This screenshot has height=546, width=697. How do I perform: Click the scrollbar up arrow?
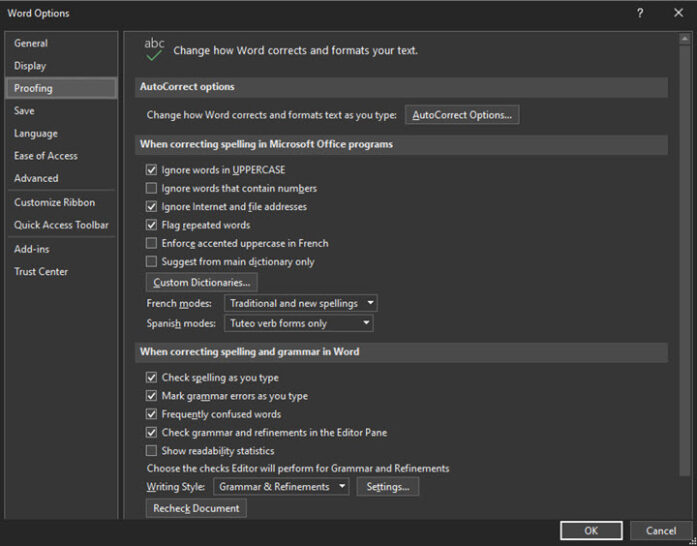(685, 39)
